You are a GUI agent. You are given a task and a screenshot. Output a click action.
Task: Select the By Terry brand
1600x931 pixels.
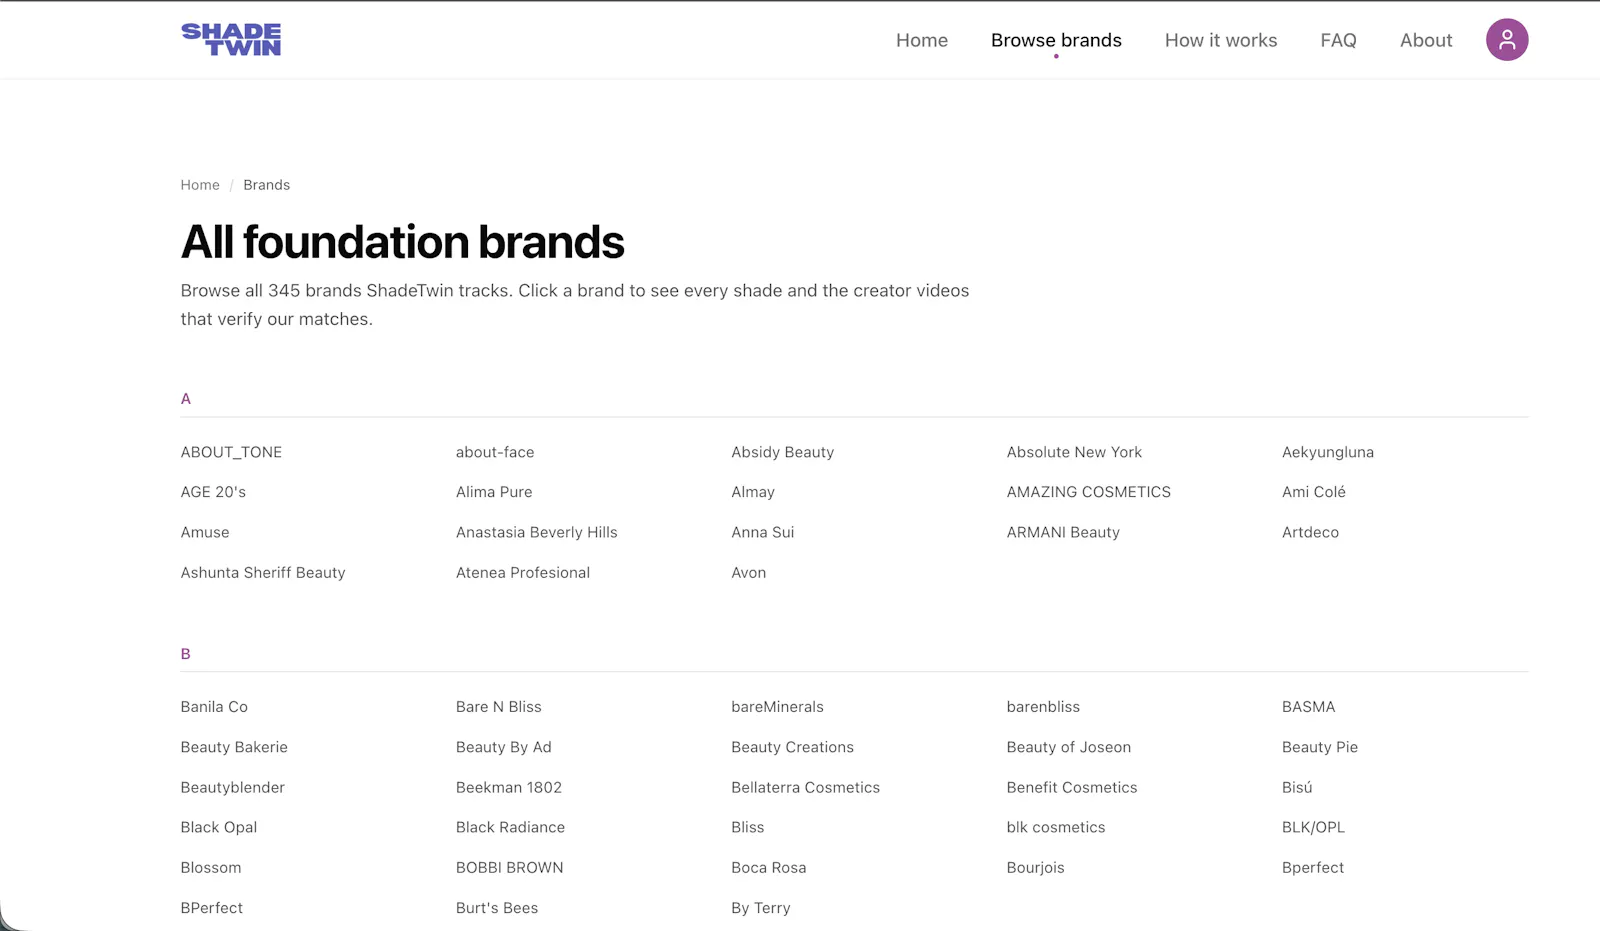point(761,908)
